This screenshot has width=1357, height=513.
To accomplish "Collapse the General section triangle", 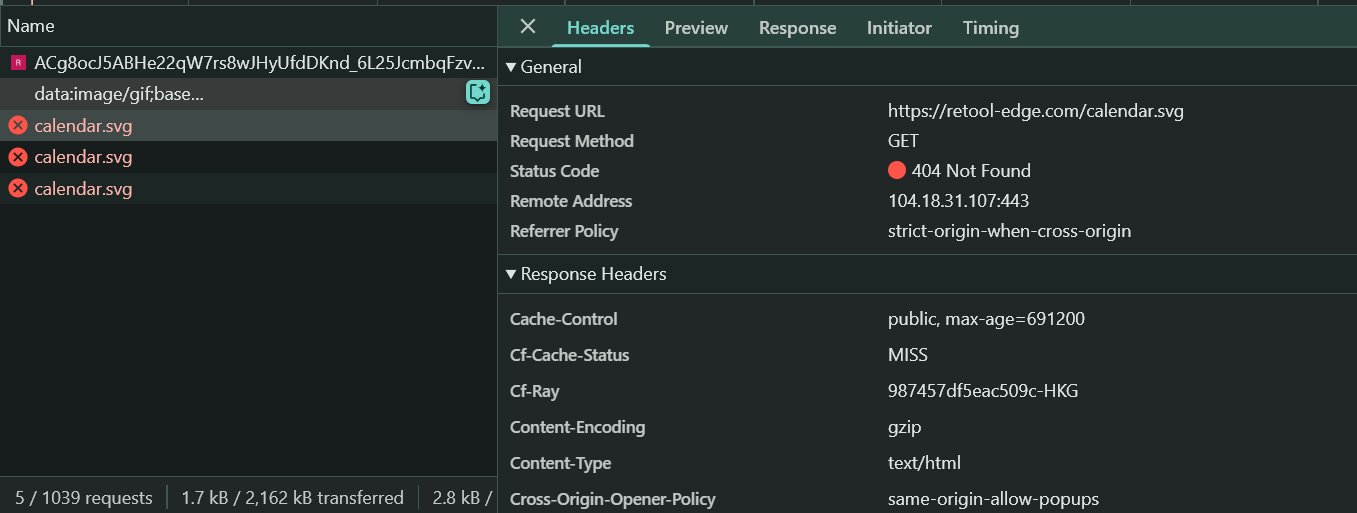I will [x=511, y=67].
